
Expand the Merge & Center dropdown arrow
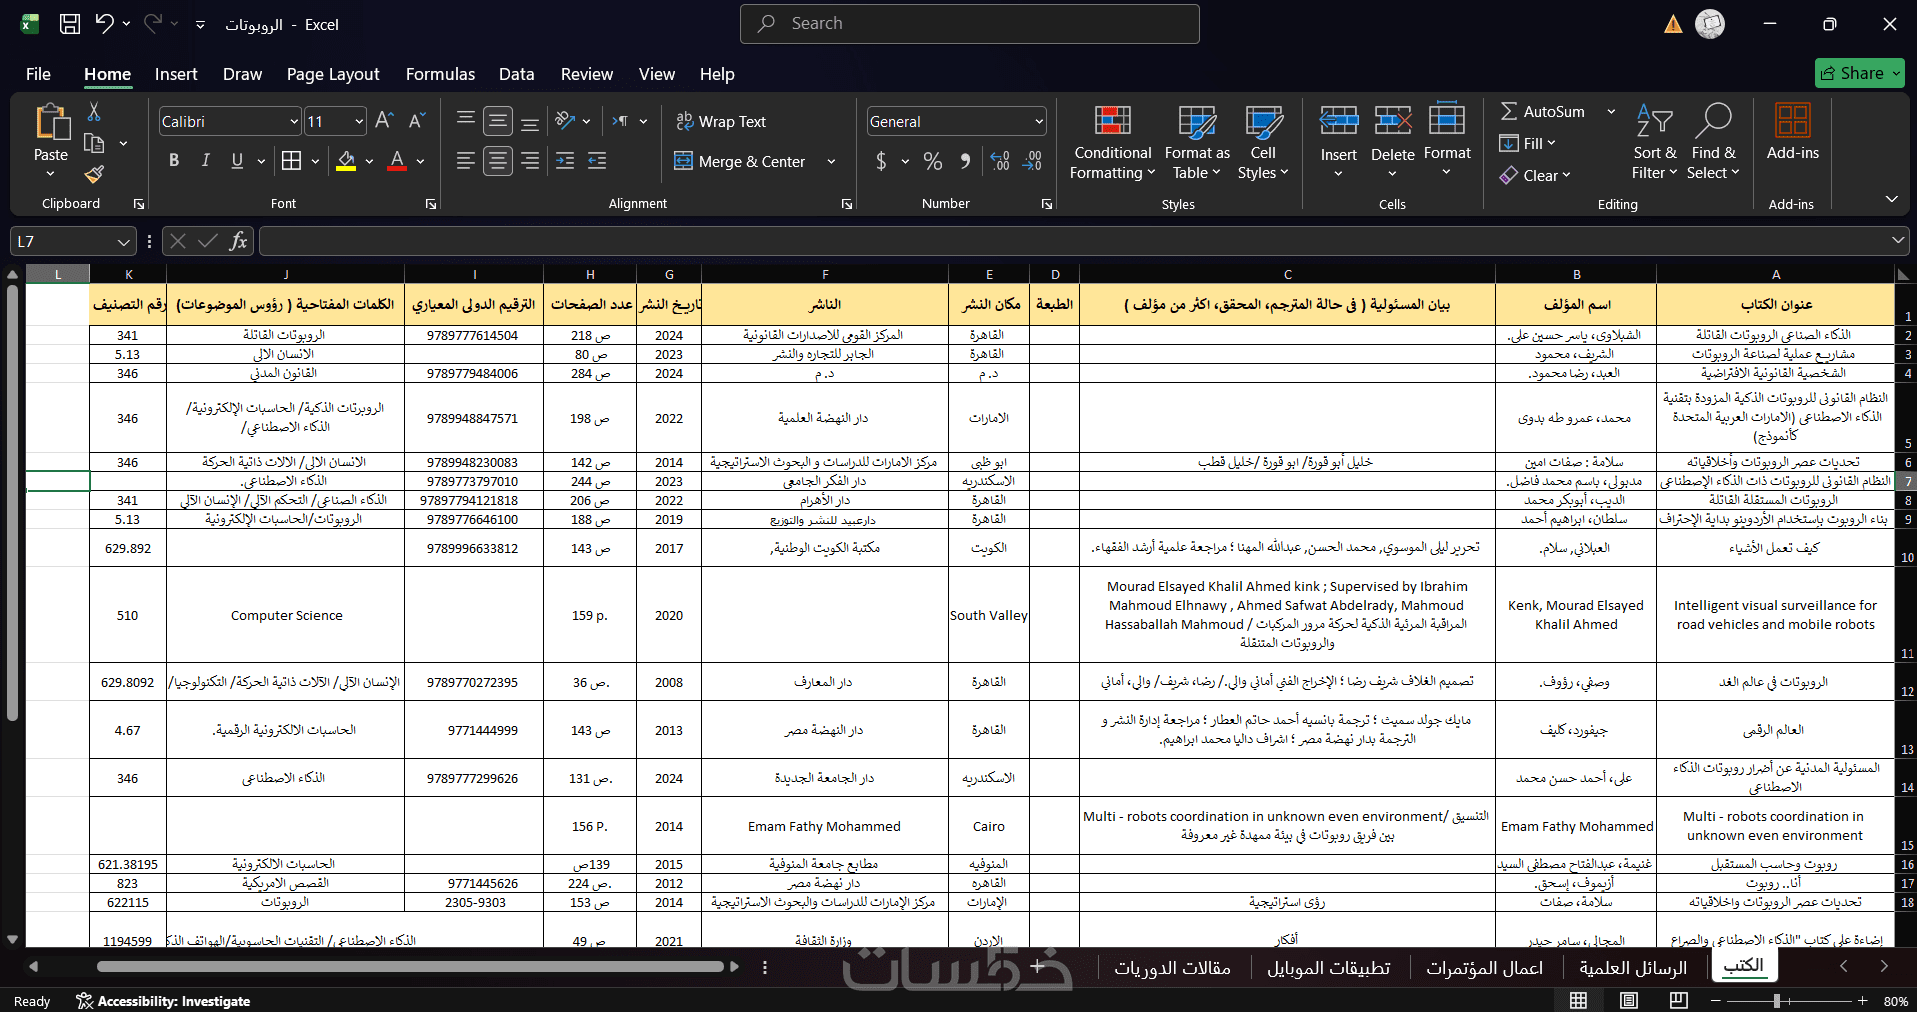click(x=831, y=161)
